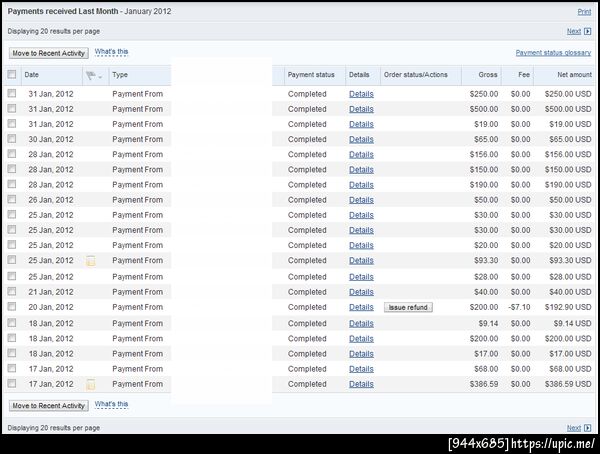Toggle the select-all checkbox in the header
Viewport: 600px width, 454px height.
click(x=12, y=74)
